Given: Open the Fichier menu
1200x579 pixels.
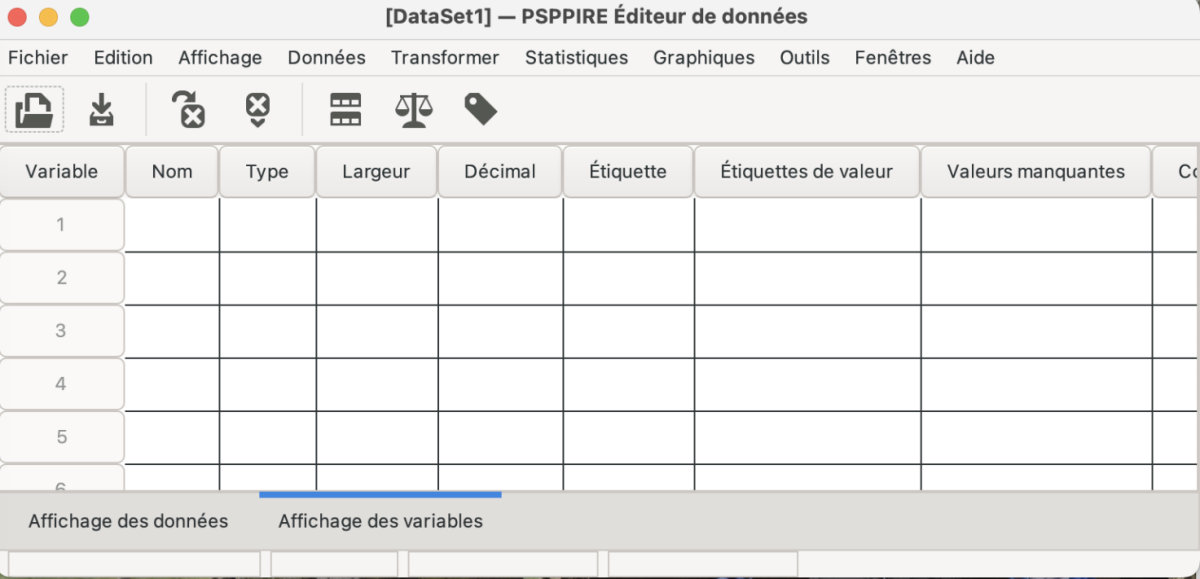Looking at the screenshot, I should (38, 57).
